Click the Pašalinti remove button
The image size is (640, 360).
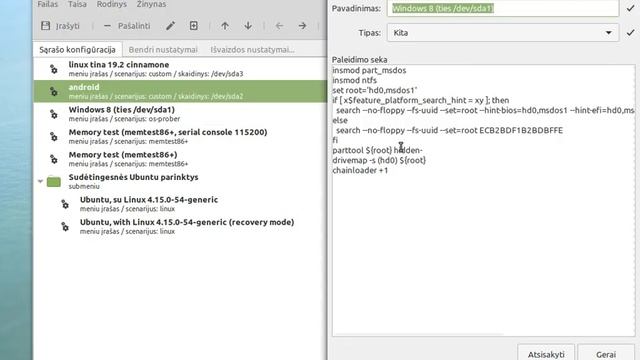point(127,26)
